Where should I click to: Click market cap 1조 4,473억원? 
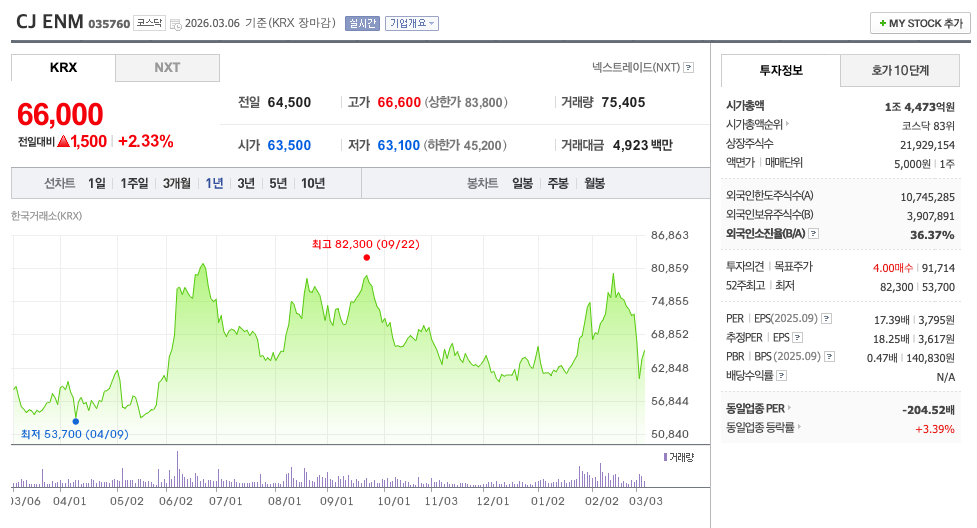(x=920, y=107)
